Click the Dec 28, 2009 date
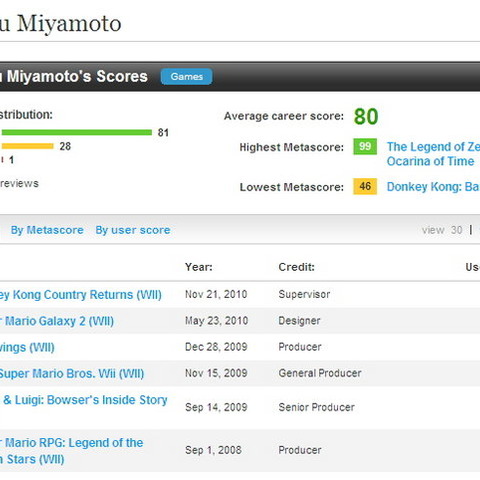 coord(216,347)
